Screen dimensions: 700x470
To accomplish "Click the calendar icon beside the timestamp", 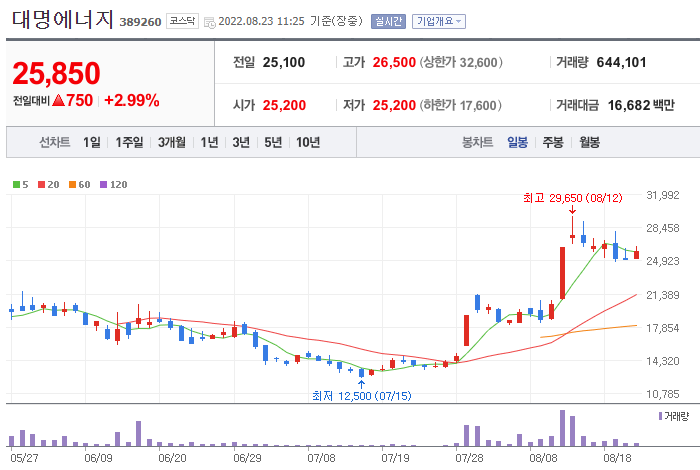I will pos(209,22).
